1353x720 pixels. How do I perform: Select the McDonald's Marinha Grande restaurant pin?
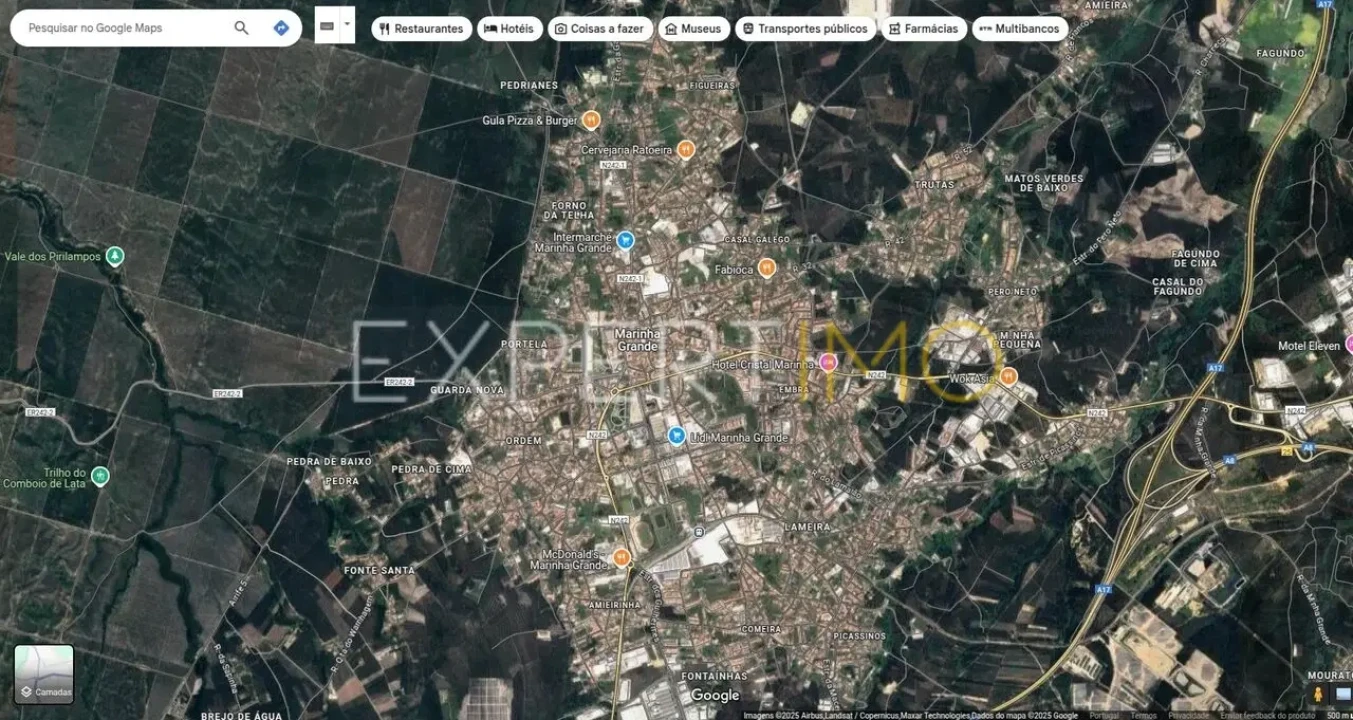coord(622,558)
